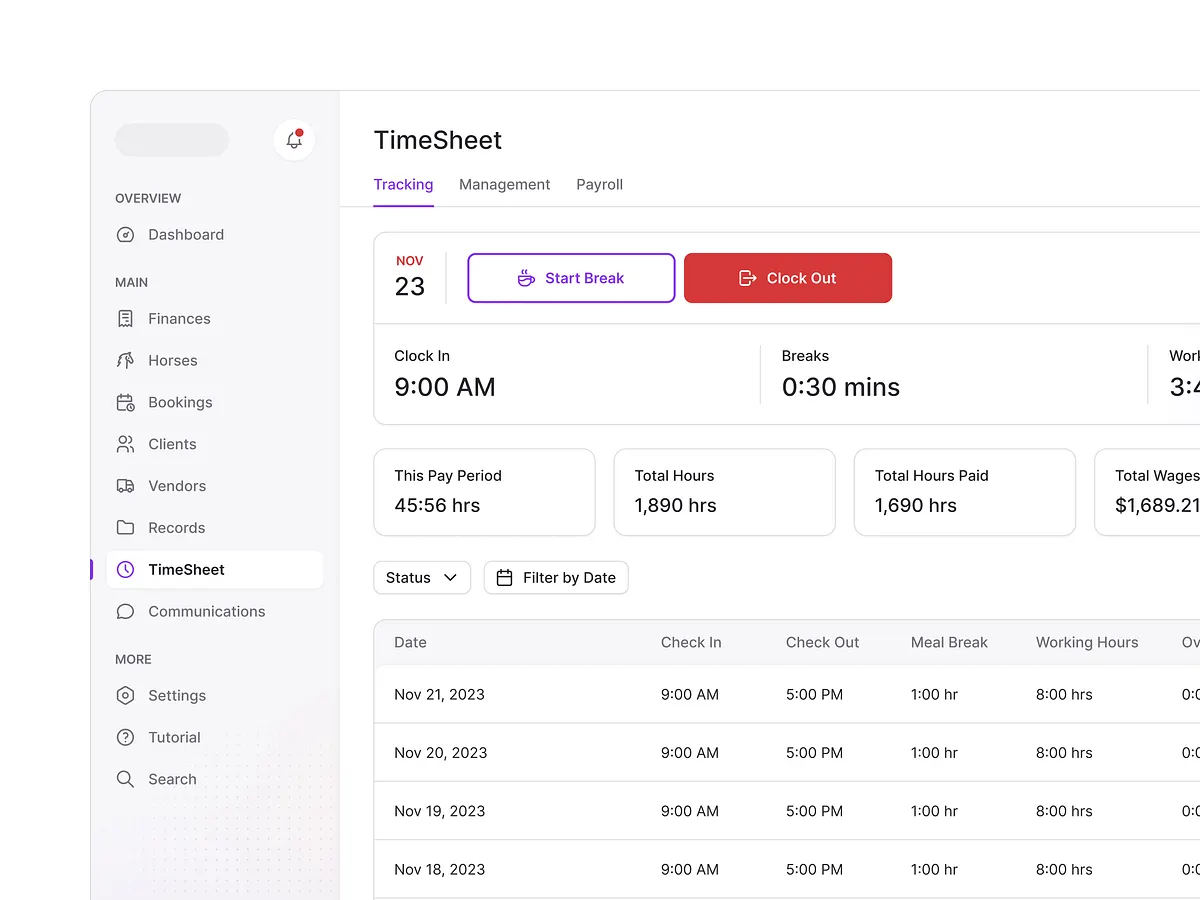Open Records via the folder icon
Viewport: 1200px width, 900px height.
click(x=125, y=527)
